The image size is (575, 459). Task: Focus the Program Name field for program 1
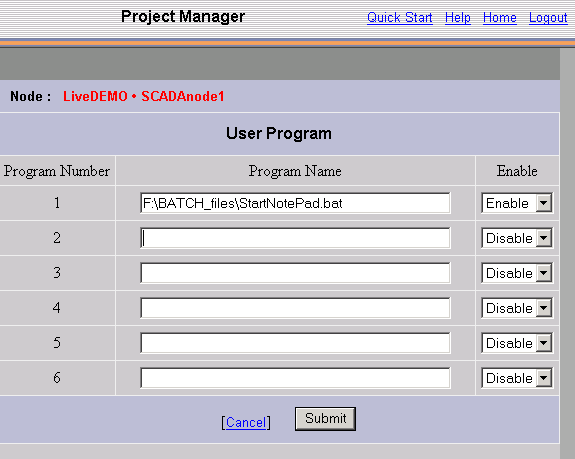tap(295, 203)
